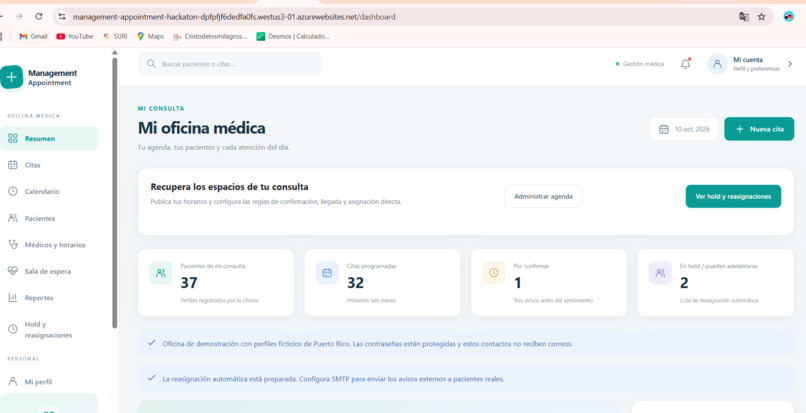806x413 pixels.
Task: Click the stethoscope icon for Médicos y horarios
Action: click(x=13, y=245)
